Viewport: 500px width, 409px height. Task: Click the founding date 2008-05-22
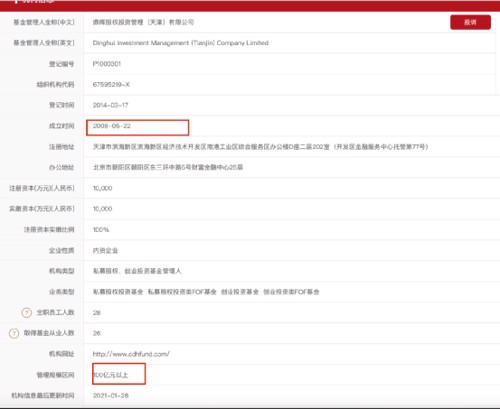point(112,126)
